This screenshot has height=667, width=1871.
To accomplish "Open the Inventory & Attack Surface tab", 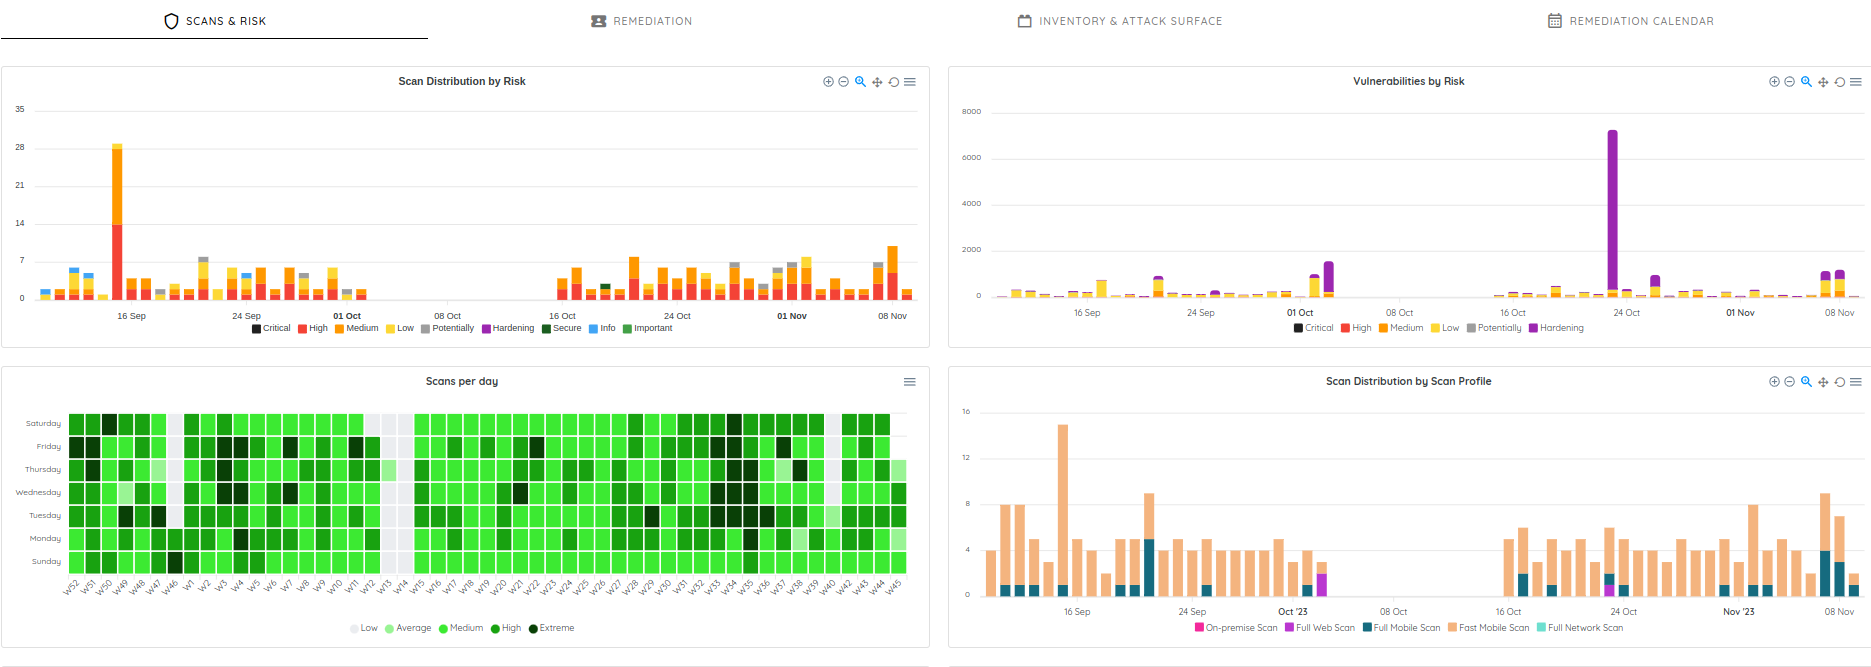I will click(1120, 21).
